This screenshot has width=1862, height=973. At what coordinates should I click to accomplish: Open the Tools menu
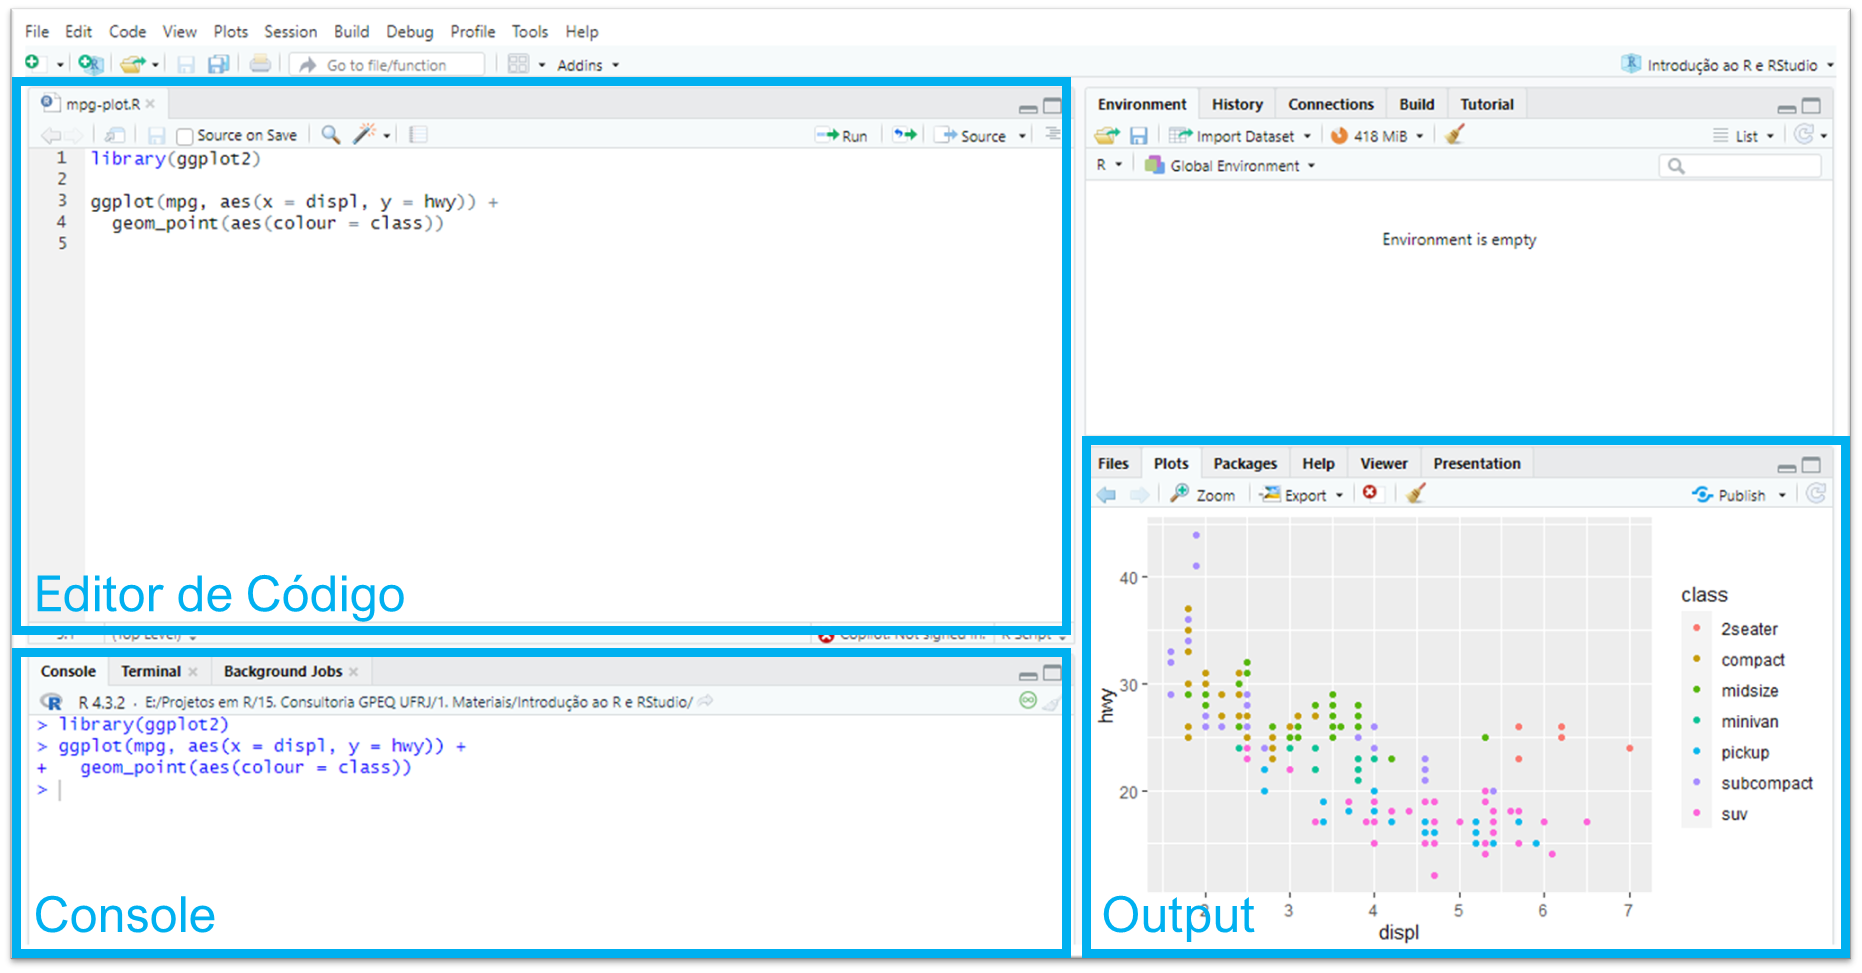[x=530, y=31]
